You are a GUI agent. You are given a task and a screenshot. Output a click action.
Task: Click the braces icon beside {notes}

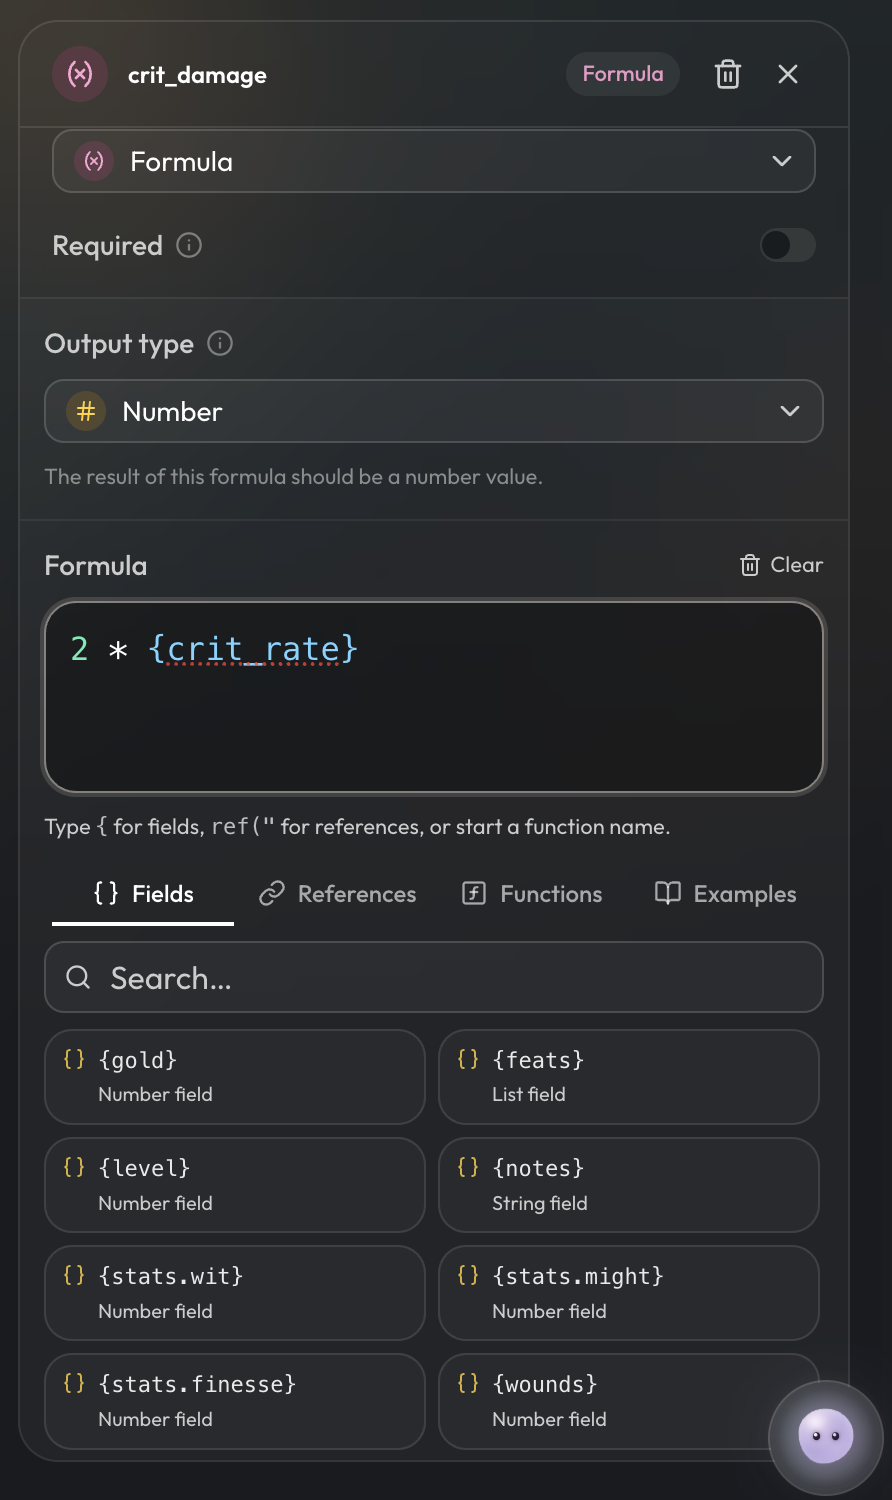tap(468, 1167)
